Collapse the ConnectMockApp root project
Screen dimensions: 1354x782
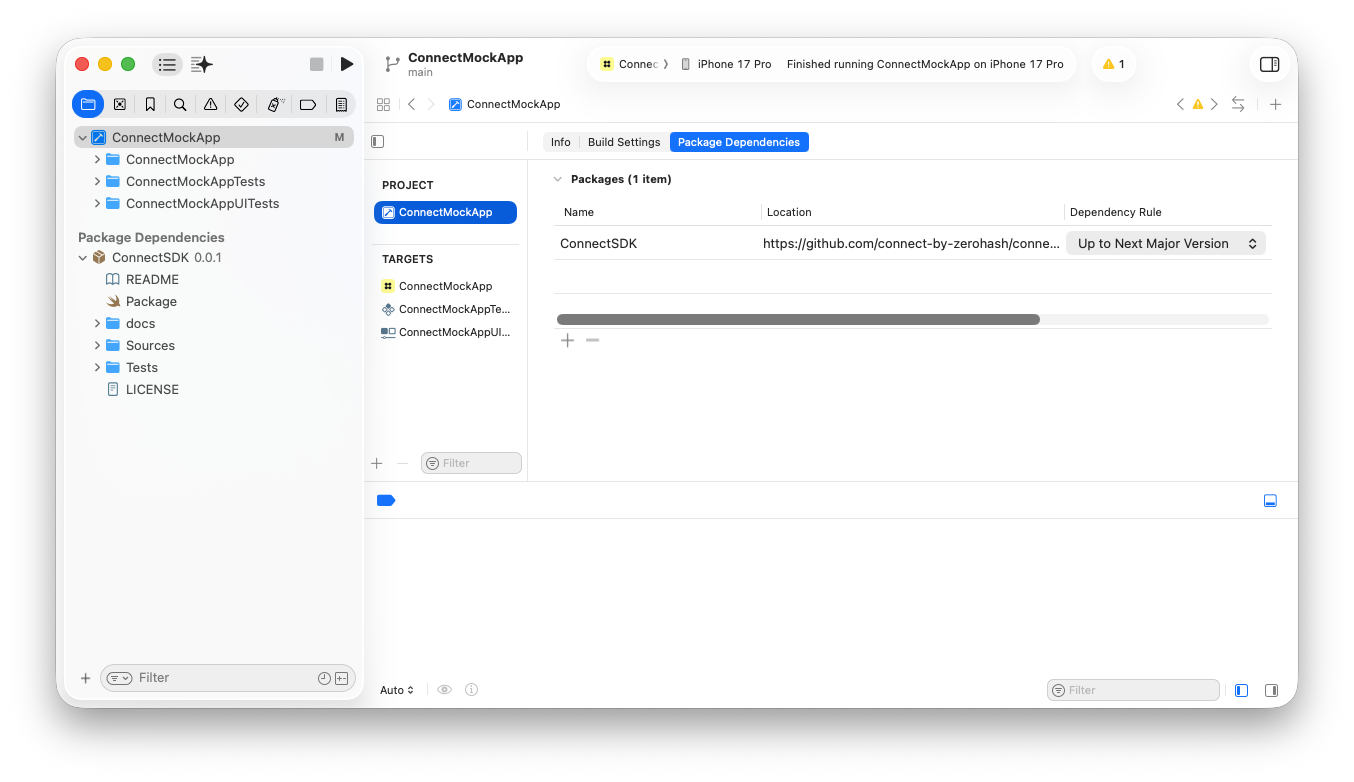coord(82,138)
